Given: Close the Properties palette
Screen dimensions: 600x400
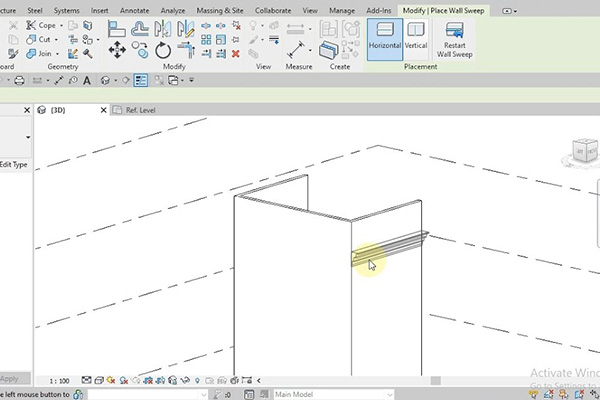Looking at the screenshot, I should point(27,110).
